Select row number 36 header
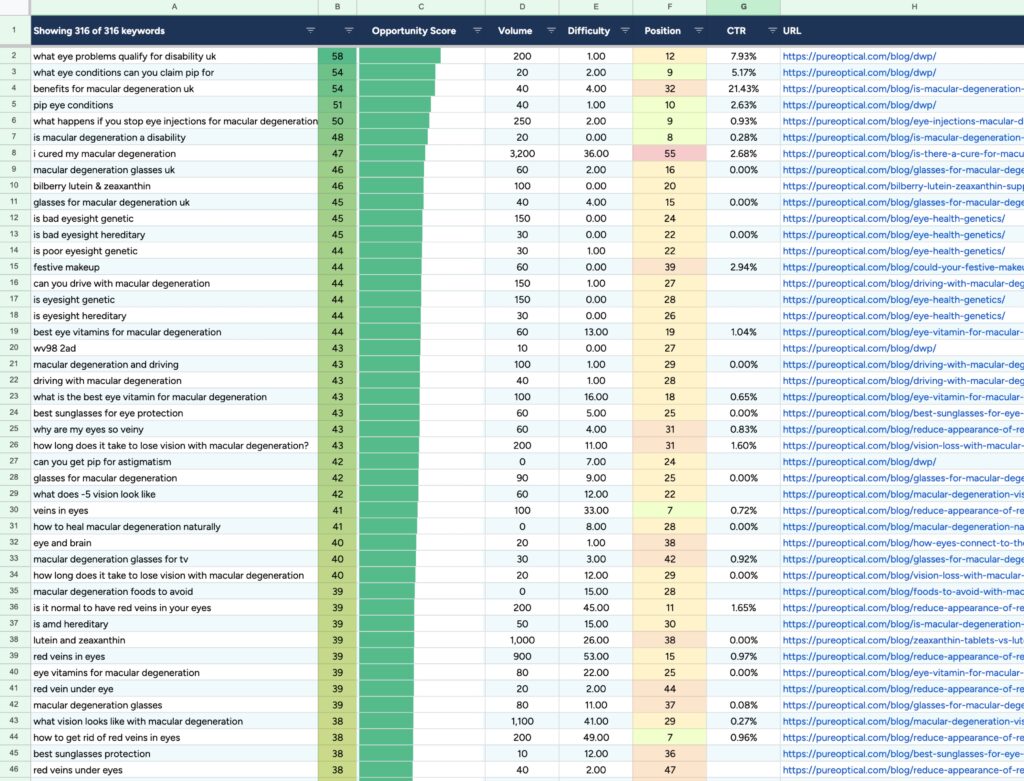 click(x=14, y=607)
